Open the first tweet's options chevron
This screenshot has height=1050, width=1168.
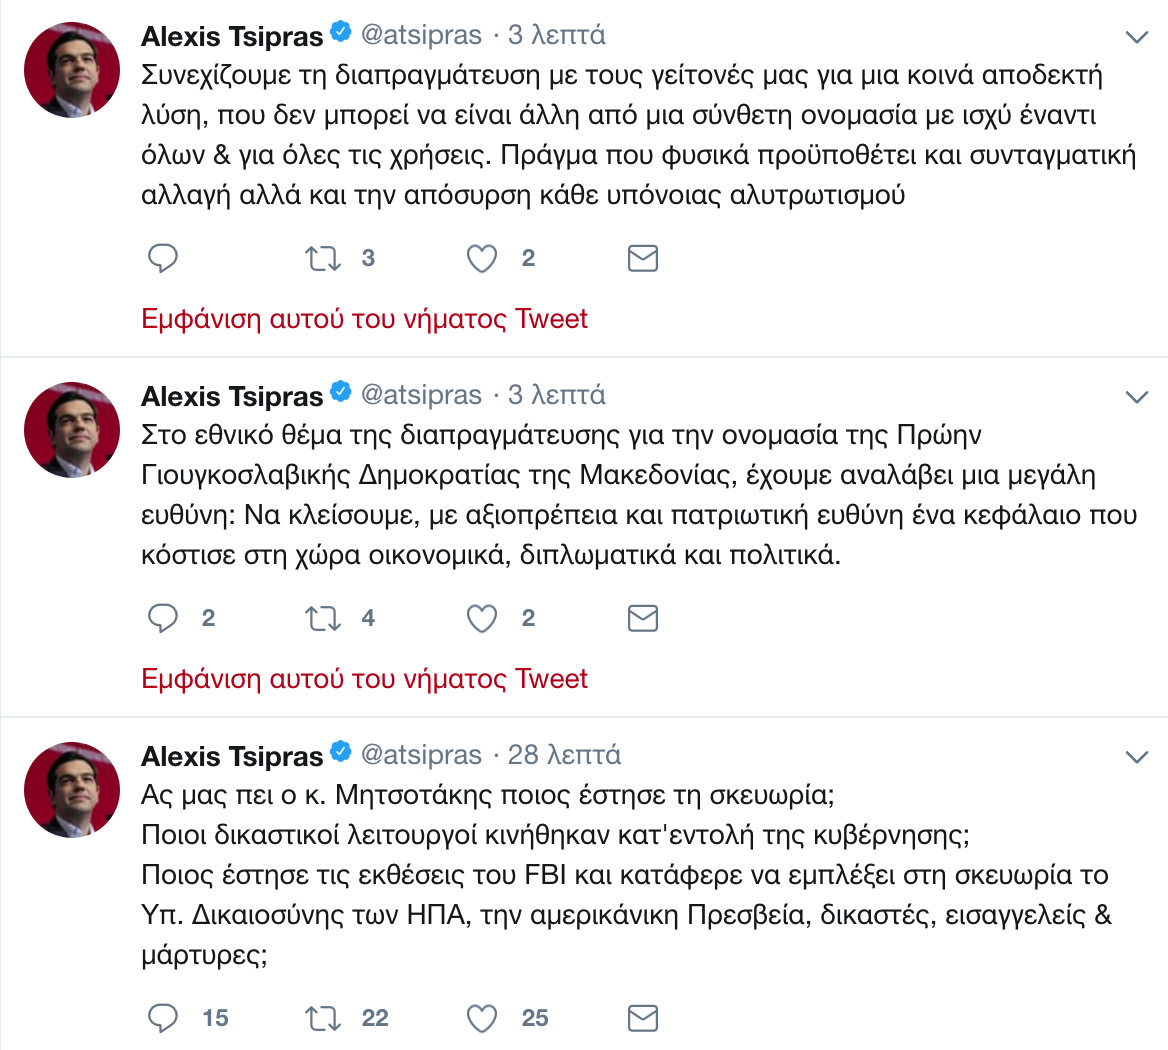1137,38
